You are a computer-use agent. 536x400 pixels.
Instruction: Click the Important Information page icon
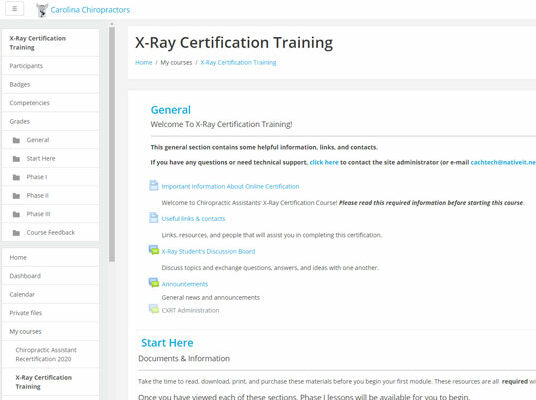pyautogui.click(x=154, y=185)
